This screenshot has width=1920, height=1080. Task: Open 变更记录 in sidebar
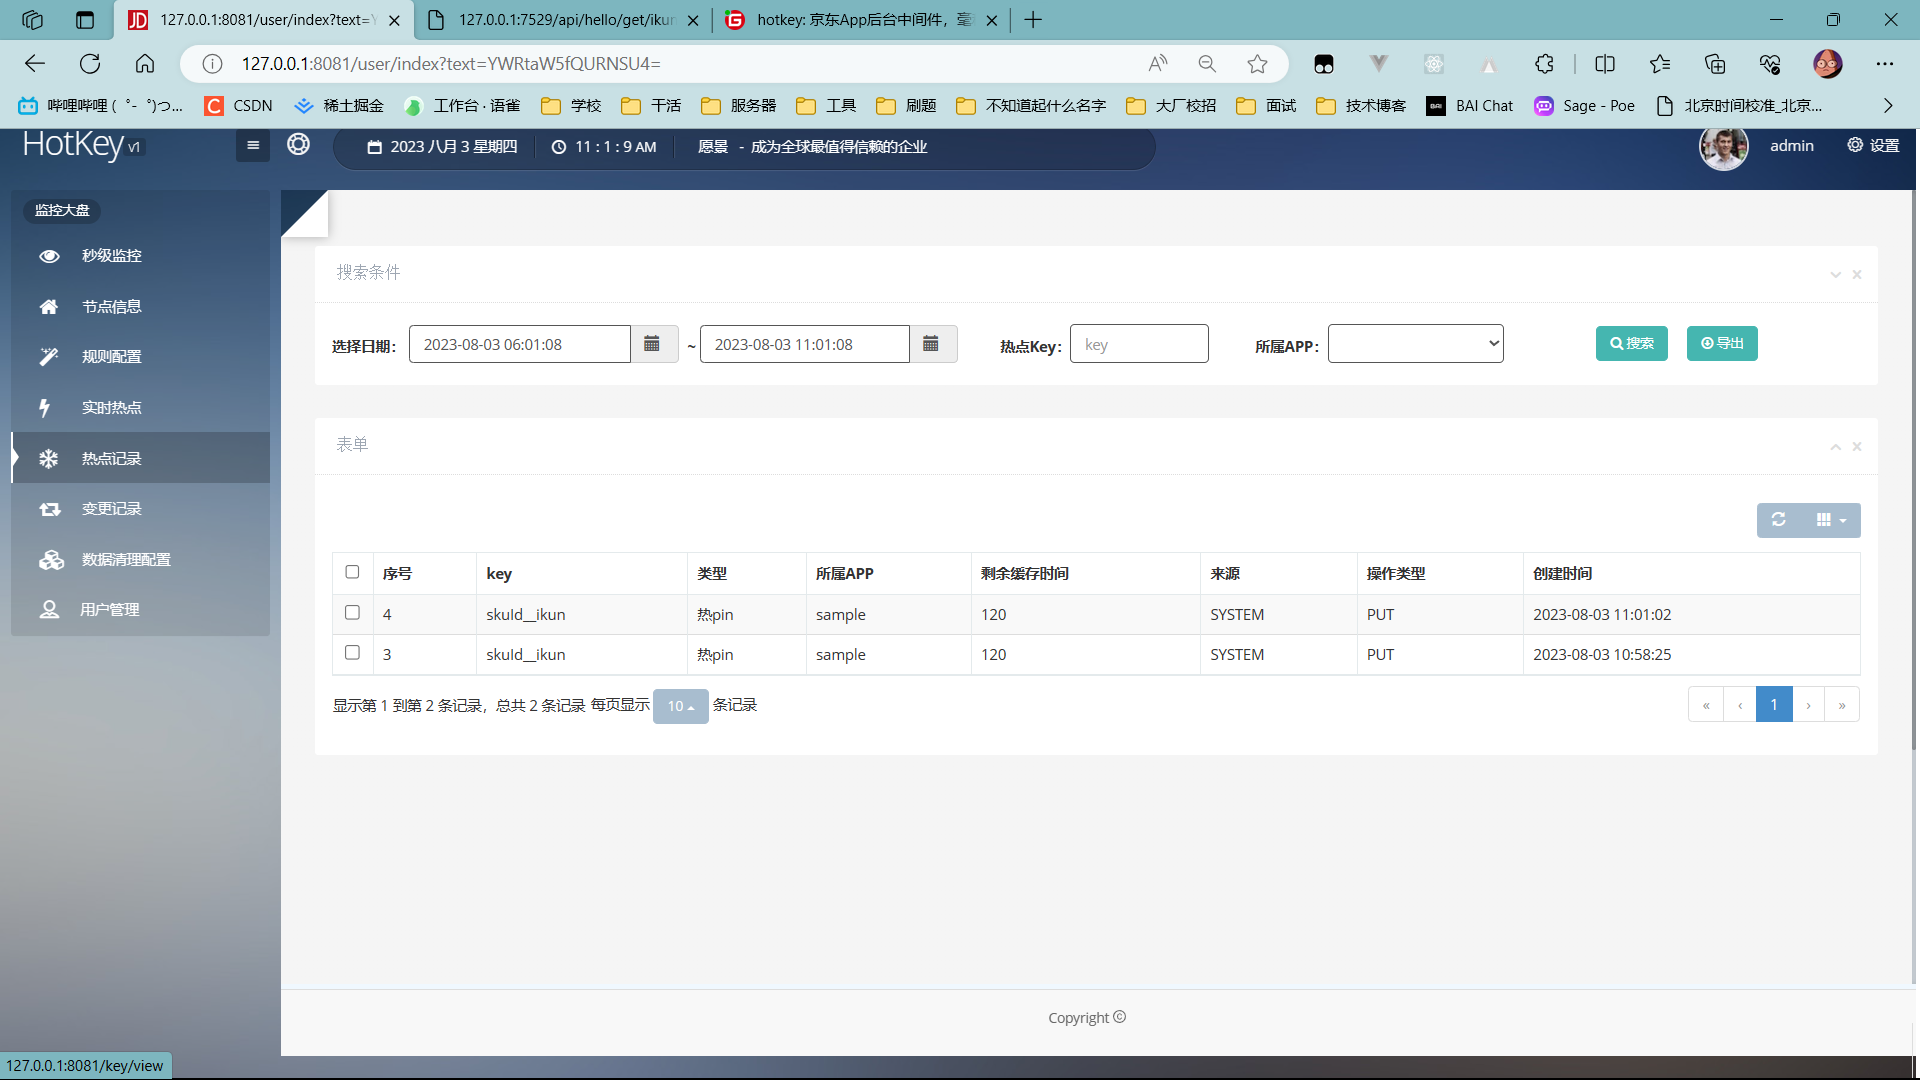[111, 509]
